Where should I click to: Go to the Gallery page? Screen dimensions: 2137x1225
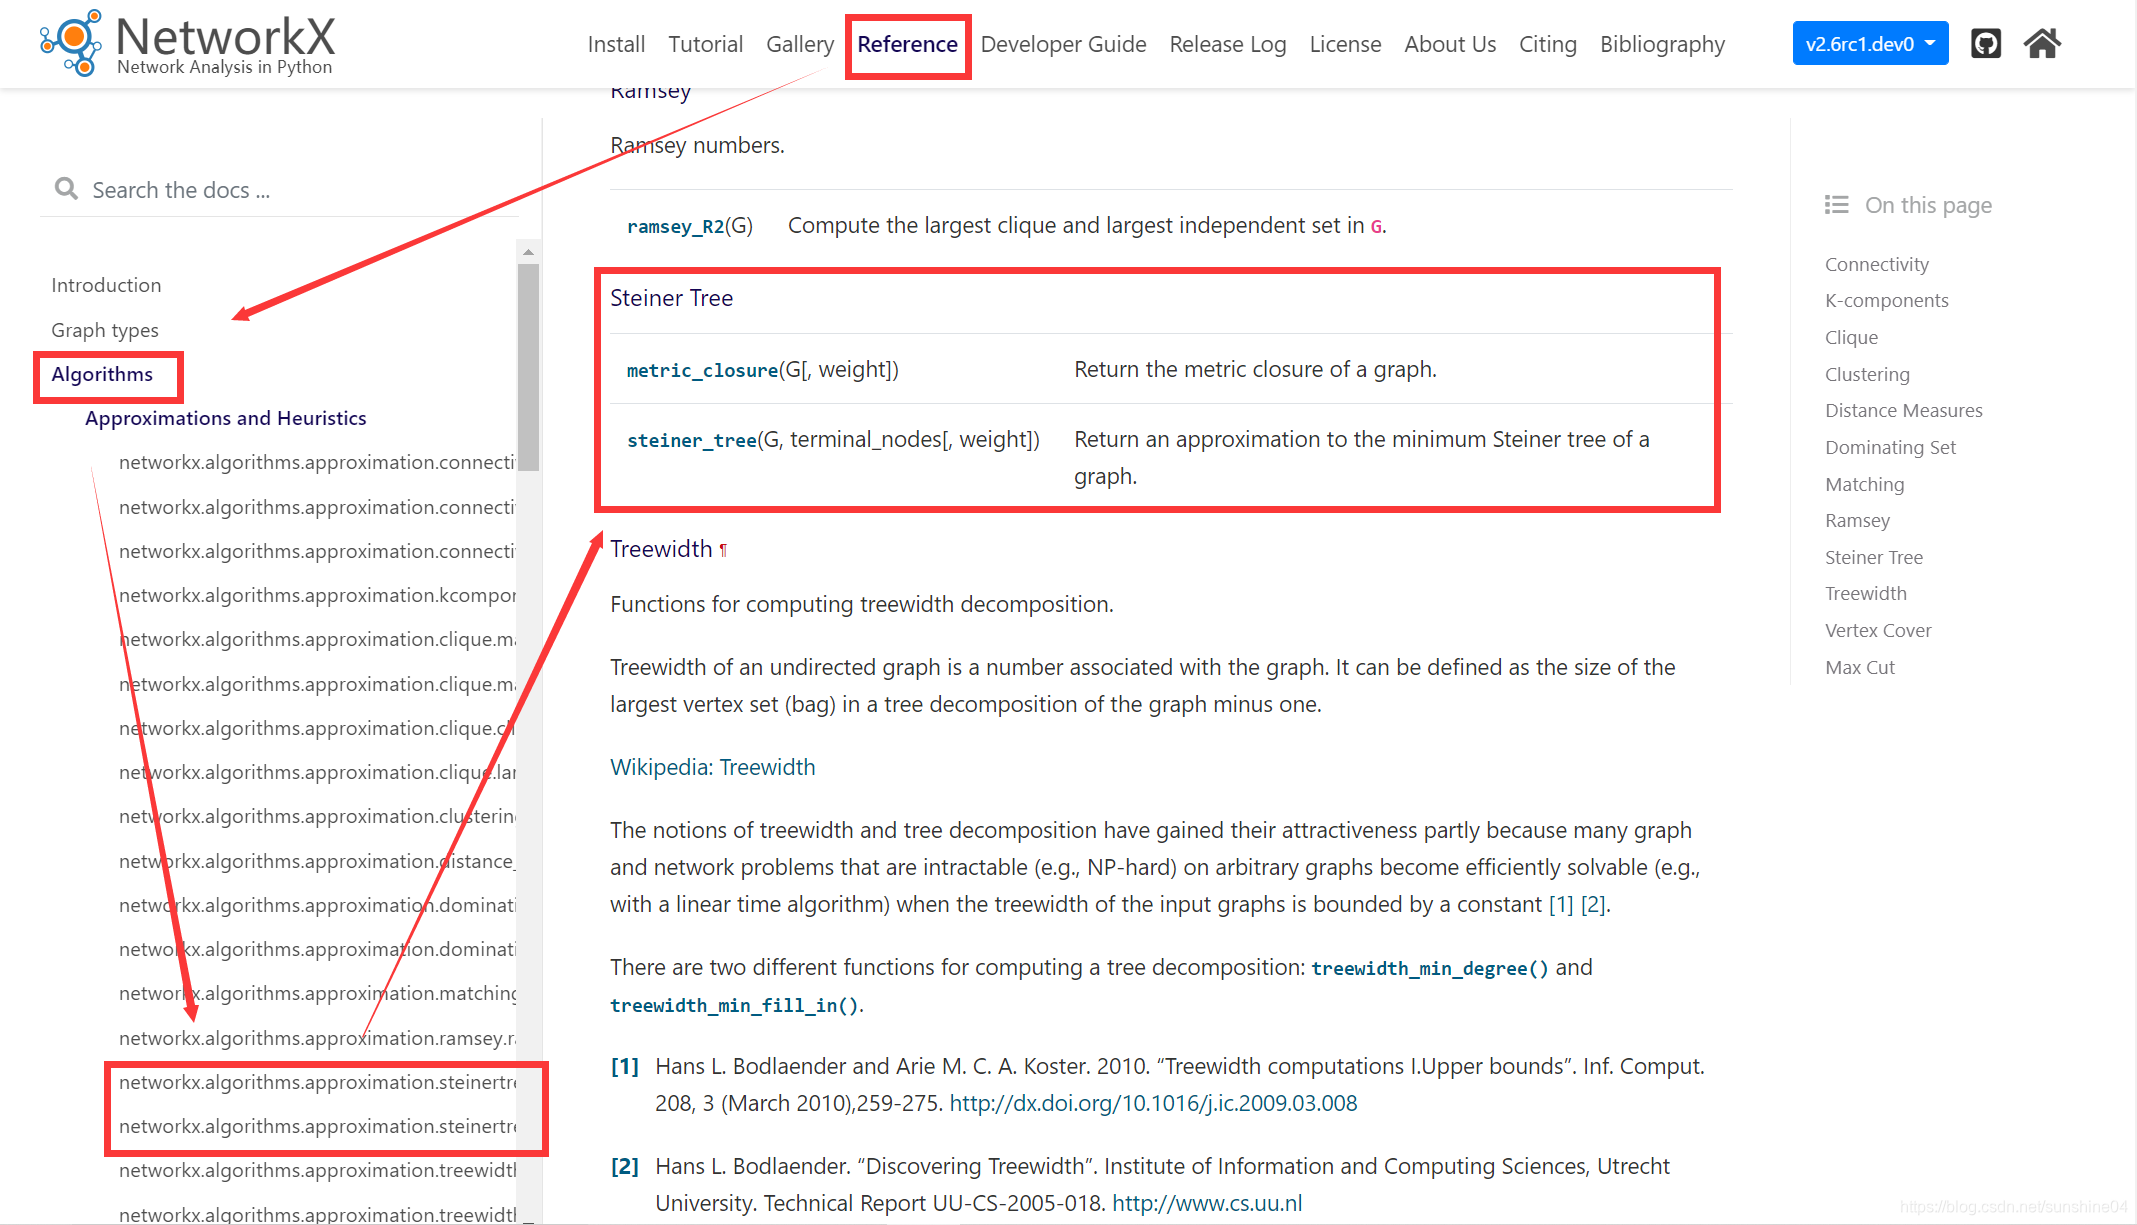pyautogui.click(x=799, y=44)
